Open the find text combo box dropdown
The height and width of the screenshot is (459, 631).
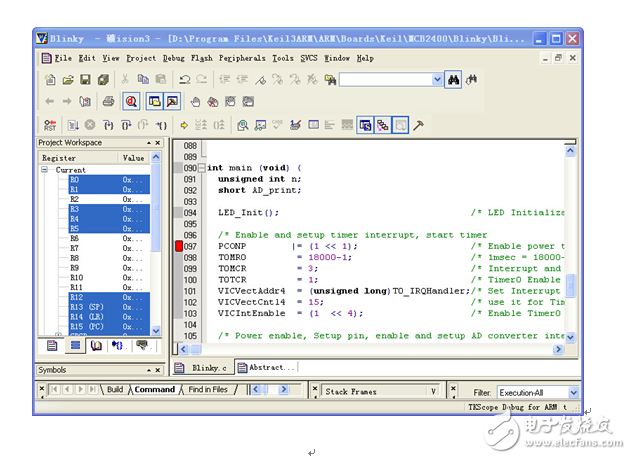[x=437, y=79]
